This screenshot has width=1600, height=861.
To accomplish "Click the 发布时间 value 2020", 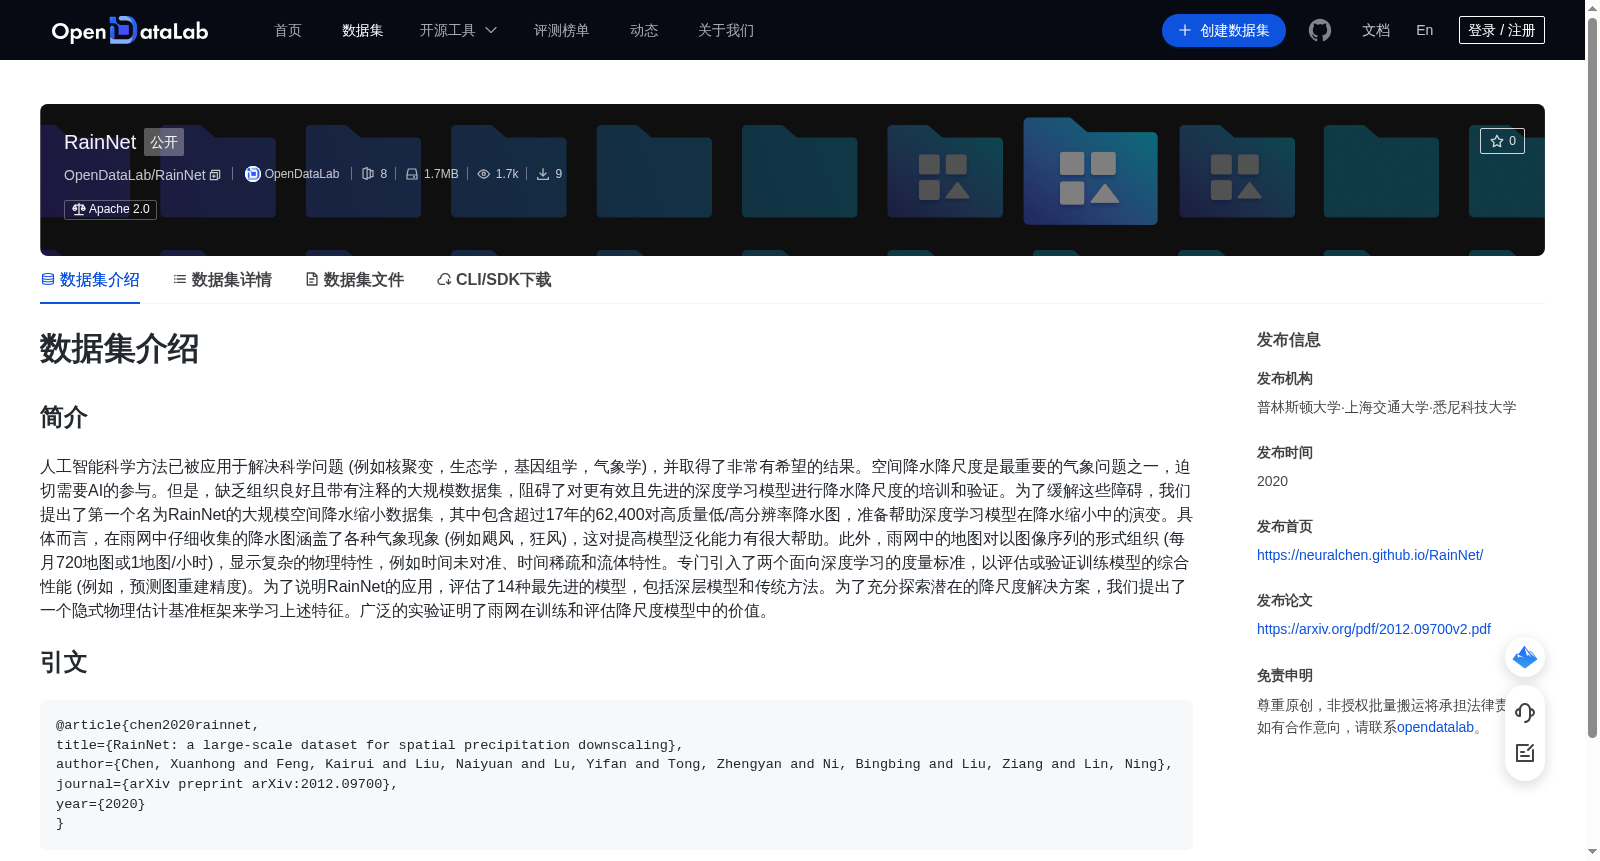I will 1272,481.
